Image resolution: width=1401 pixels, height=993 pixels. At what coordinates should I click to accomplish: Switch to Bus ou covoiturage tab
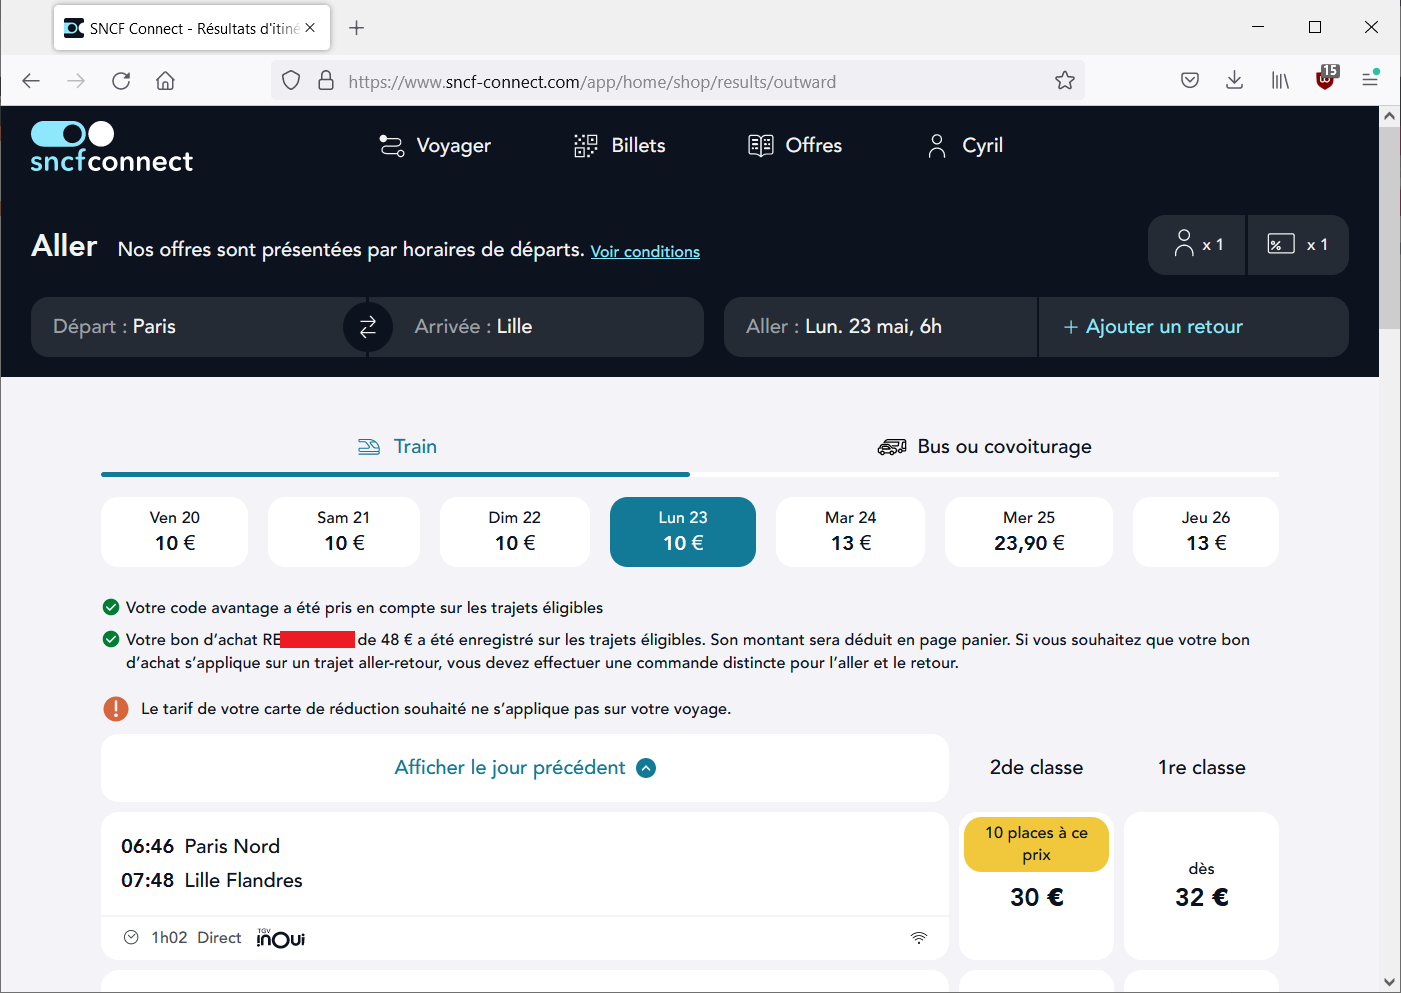(x=985, y=447)
